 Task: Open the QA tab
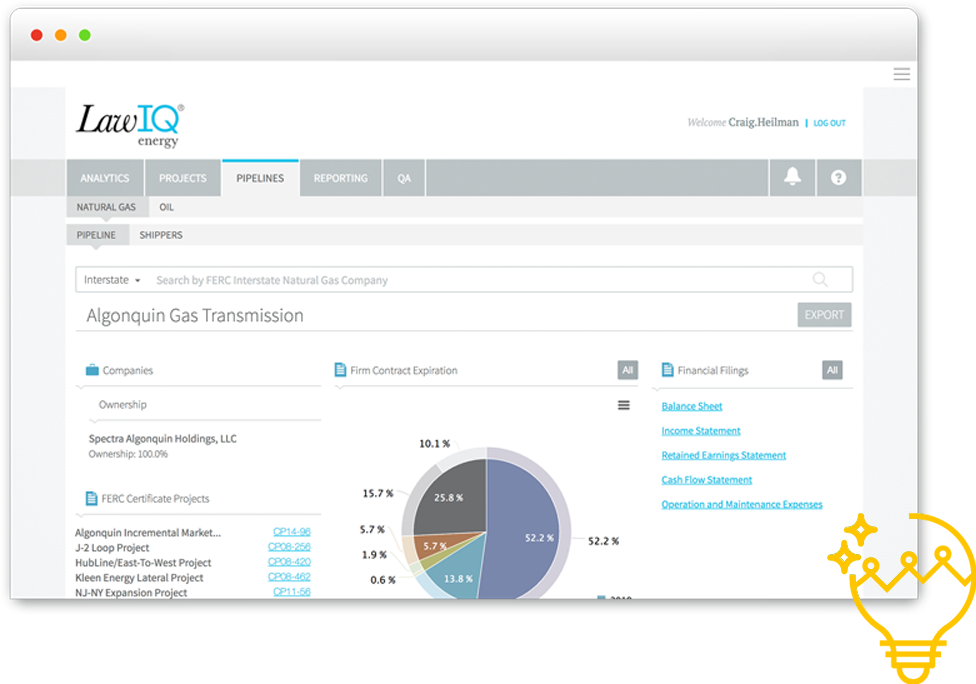click(x=404, y=178)
